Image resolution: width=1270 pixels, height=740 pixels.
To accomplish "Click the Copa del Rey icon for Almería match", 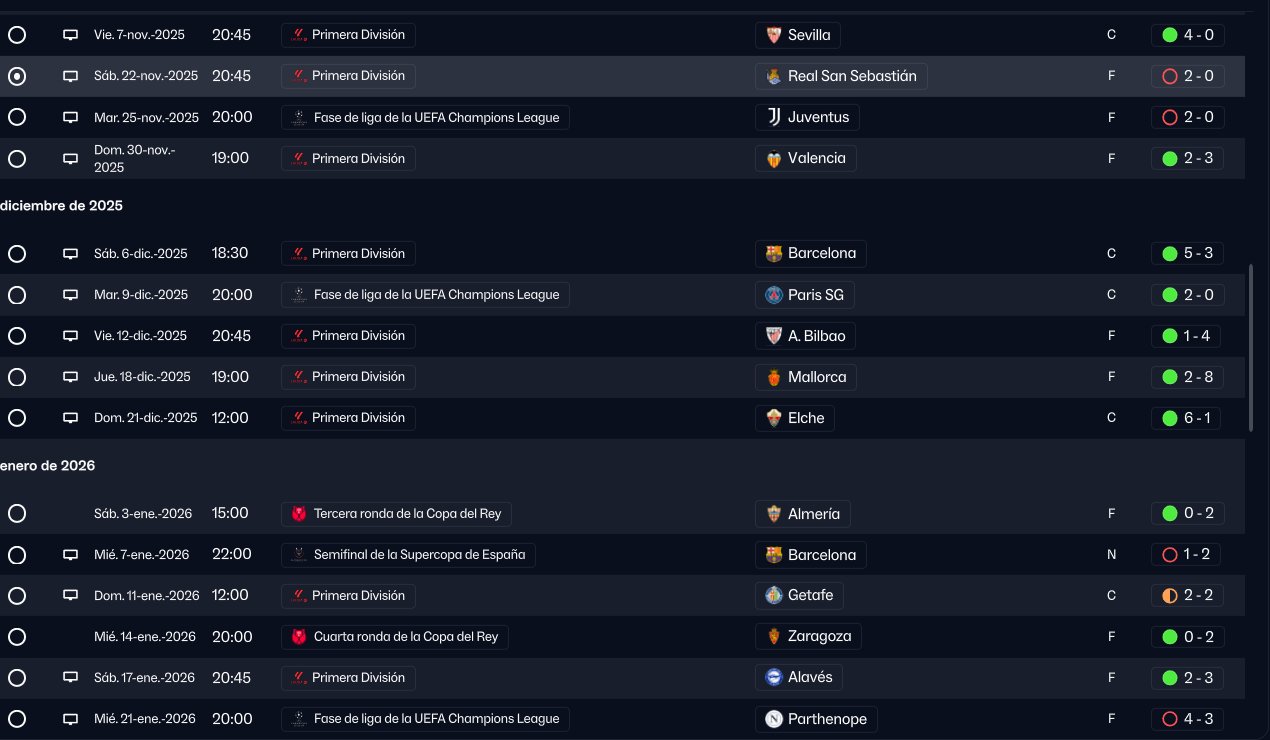I will (298, 514).
